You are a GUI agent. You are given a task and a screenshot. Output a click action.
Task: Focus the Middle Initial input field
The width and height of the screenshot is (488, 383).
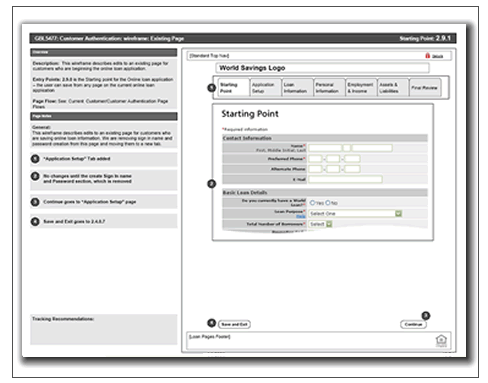click(x=347, y=148)
